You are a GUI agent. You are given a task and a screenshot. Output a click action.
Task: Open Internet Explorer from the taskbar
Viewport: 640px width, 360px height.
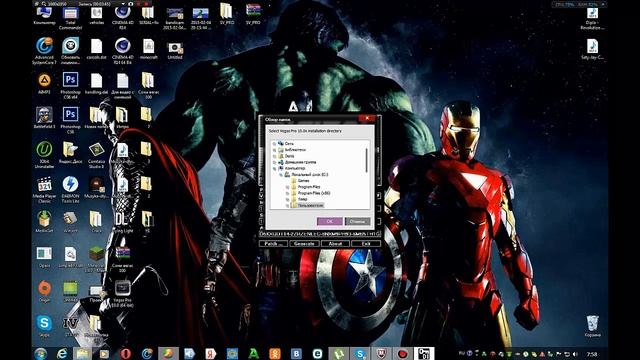(62, 353)
